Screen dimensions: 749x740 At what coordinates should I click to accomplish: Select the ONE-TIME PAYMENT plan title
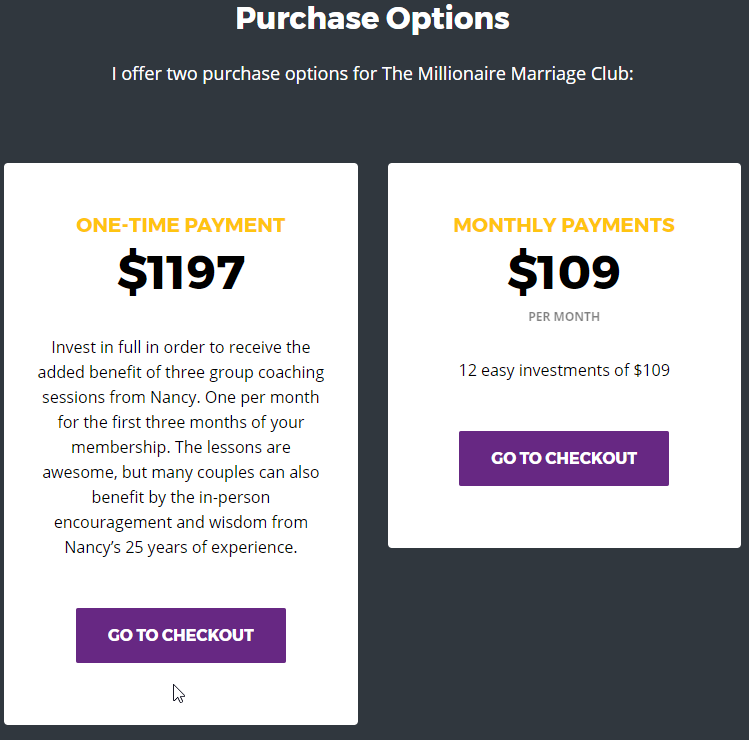[181, 225]
